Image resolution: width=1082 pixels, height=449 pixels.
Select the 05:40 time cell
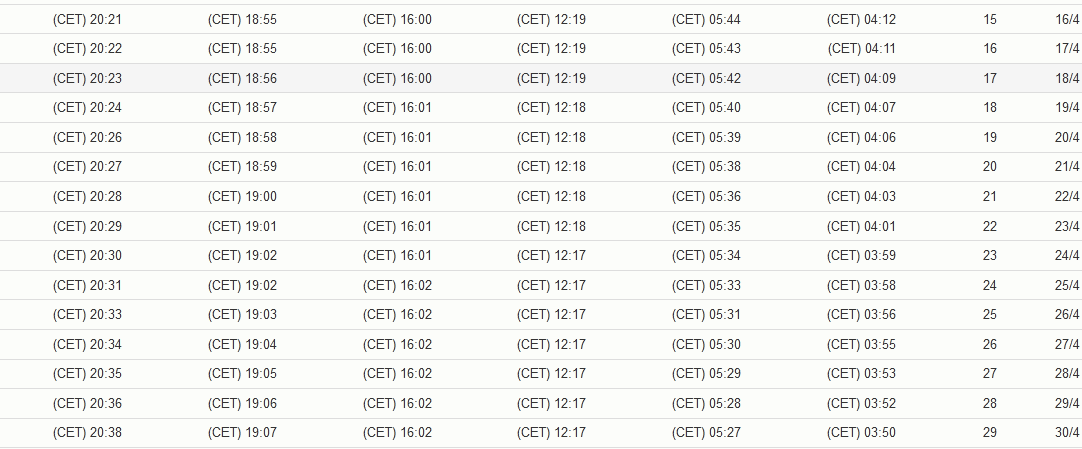[x=707, y=108]
